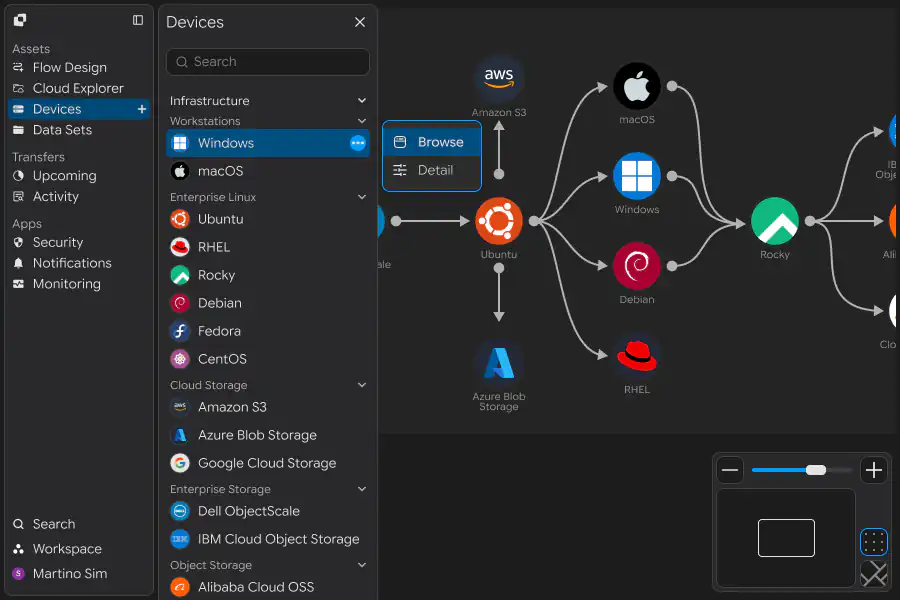Select the Ubuntu node on canvas

click(499, 221)
